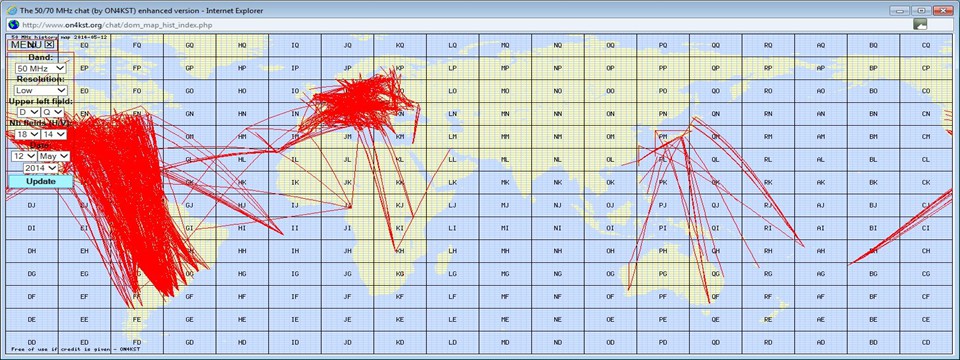The height and width of the screenshot is (360, 960).
Task: Expand the upper left field D selector
Action: pos(28,113)
